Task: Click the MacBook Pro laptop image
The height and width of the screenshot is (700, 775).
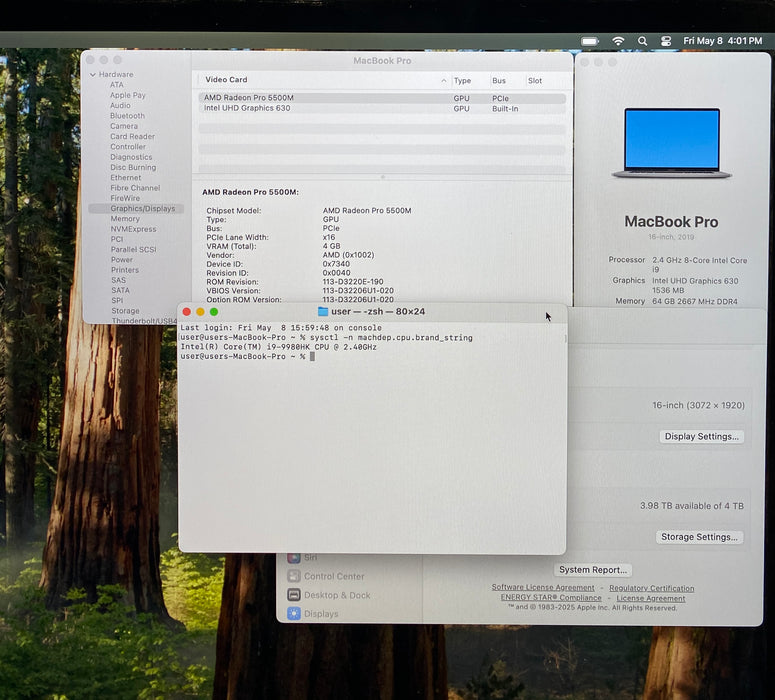Action: click(672, 143)
